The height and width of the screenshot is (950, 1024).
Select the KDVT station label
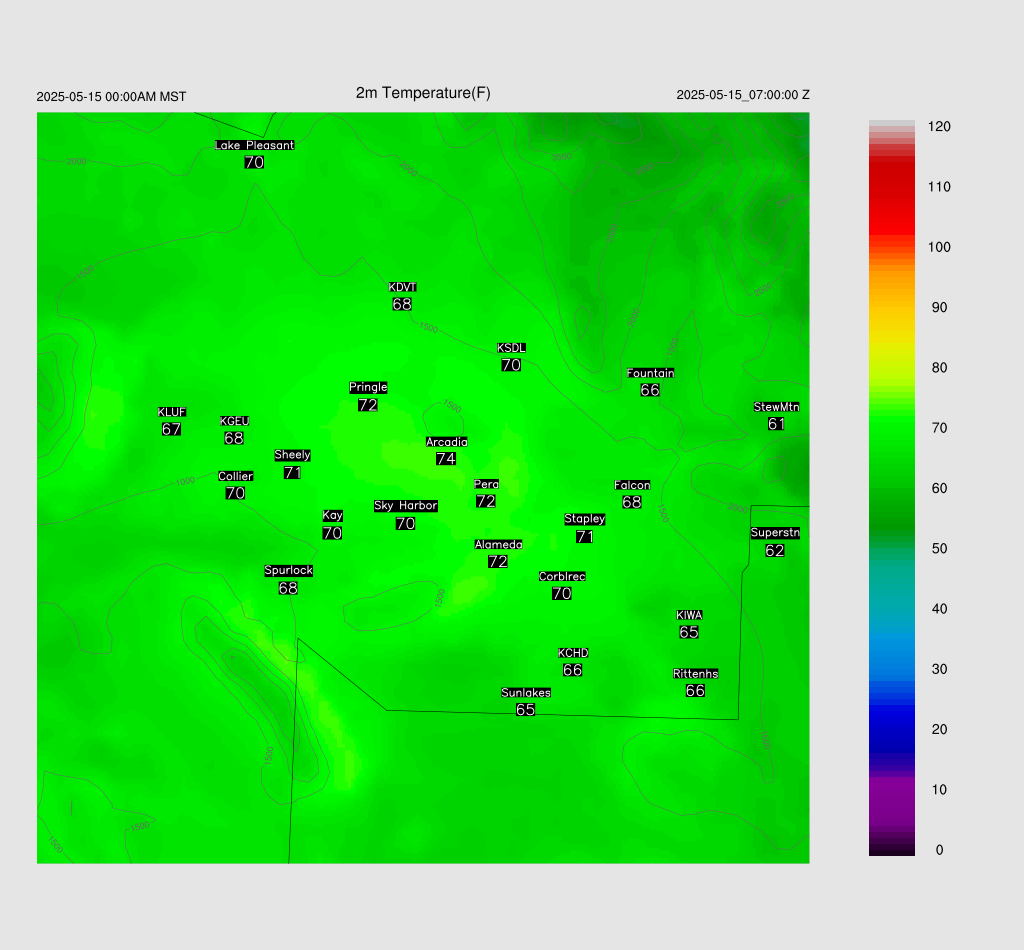point(402,287)
